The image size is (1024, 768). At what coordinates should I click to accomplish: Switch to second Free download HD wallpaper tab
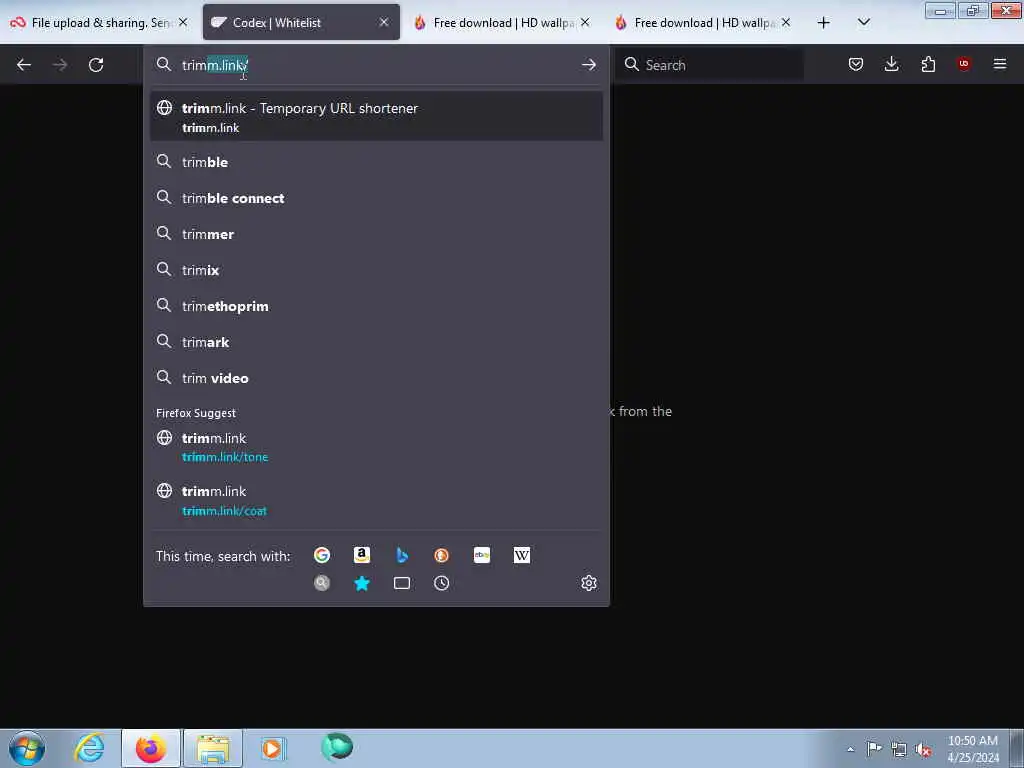tap(703, 23)
